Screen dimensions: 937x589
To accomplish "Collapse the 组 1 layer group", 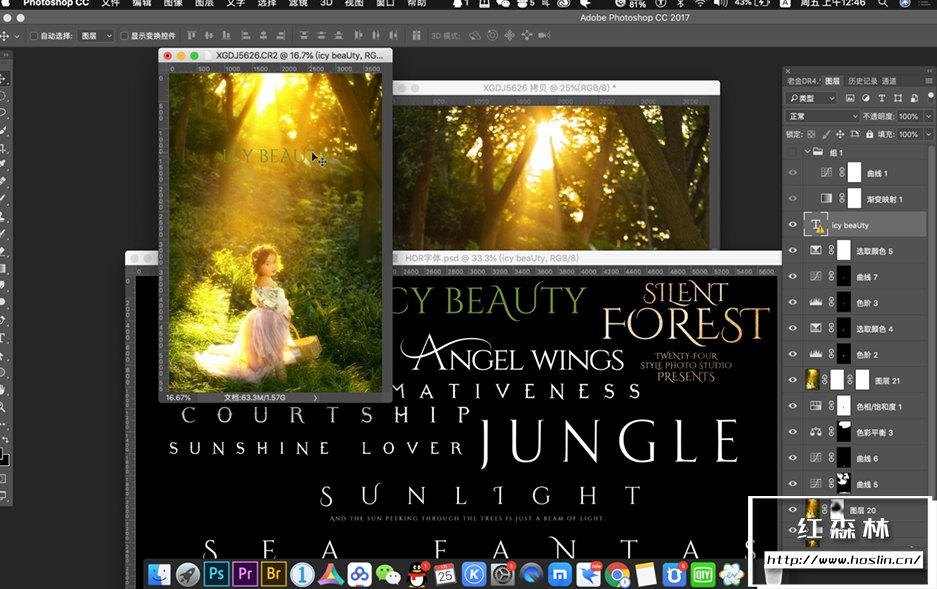I will click(x=806, y=152).
